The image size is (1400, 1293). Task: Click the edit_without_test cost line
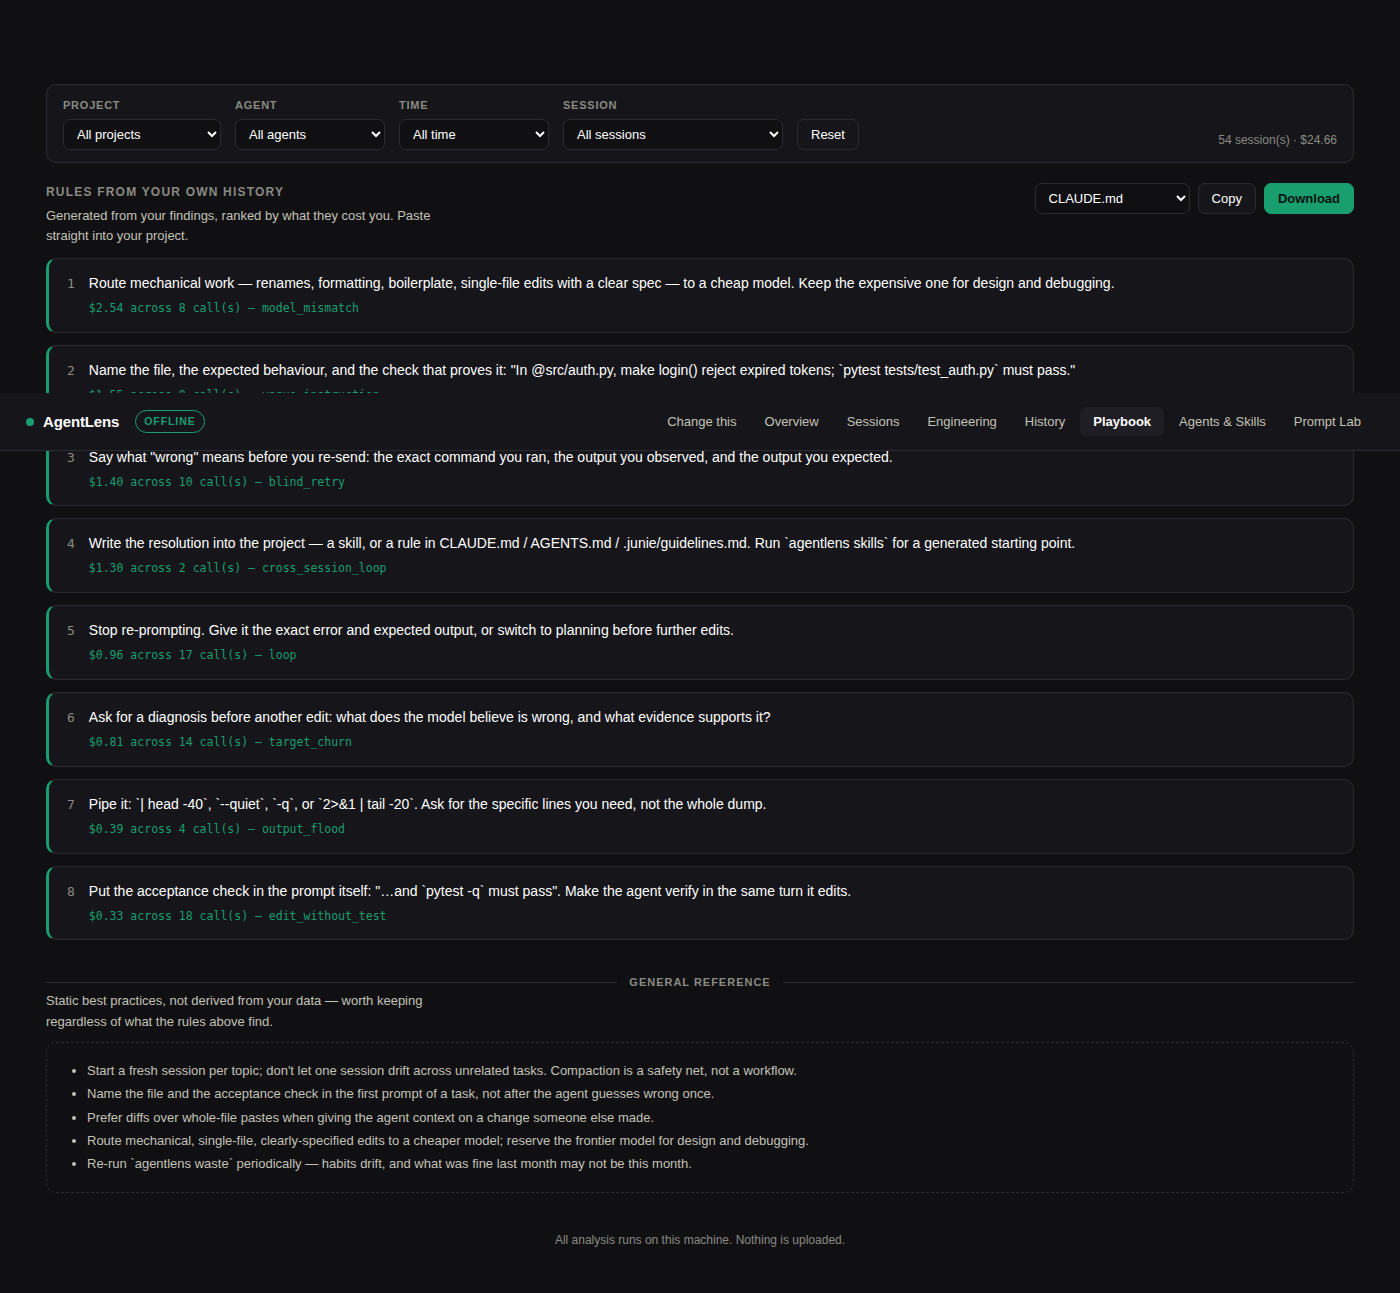(x=237, y=916)
